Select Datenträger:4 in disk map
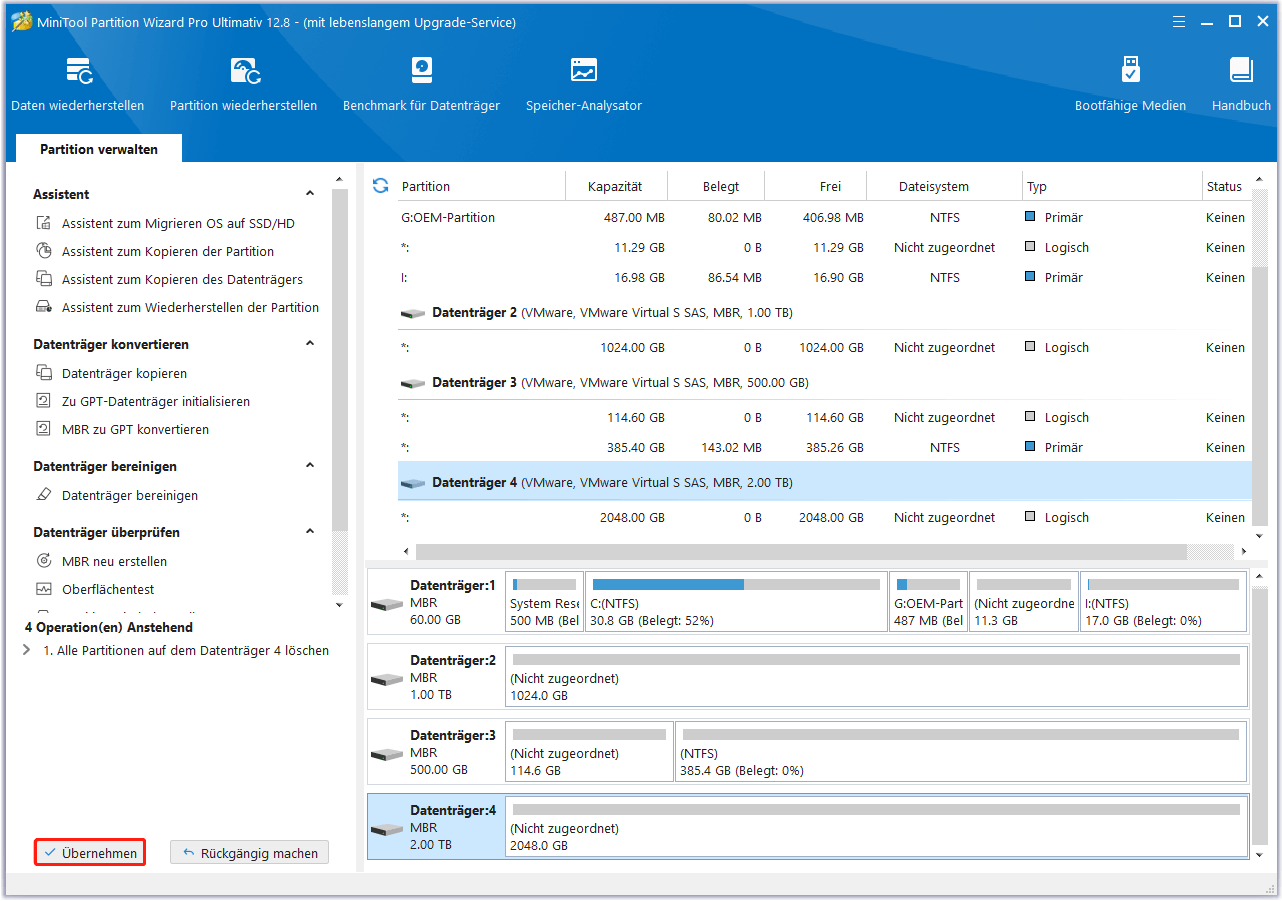Screen dimensions: 1282x901 tap(436, 827)
